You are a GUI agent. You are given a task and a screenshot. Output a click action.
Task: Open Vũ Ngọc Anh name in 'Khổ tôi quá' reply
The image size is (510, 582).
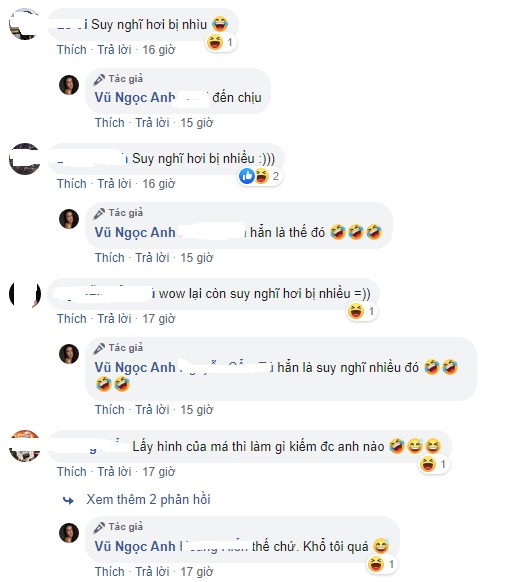135,546
